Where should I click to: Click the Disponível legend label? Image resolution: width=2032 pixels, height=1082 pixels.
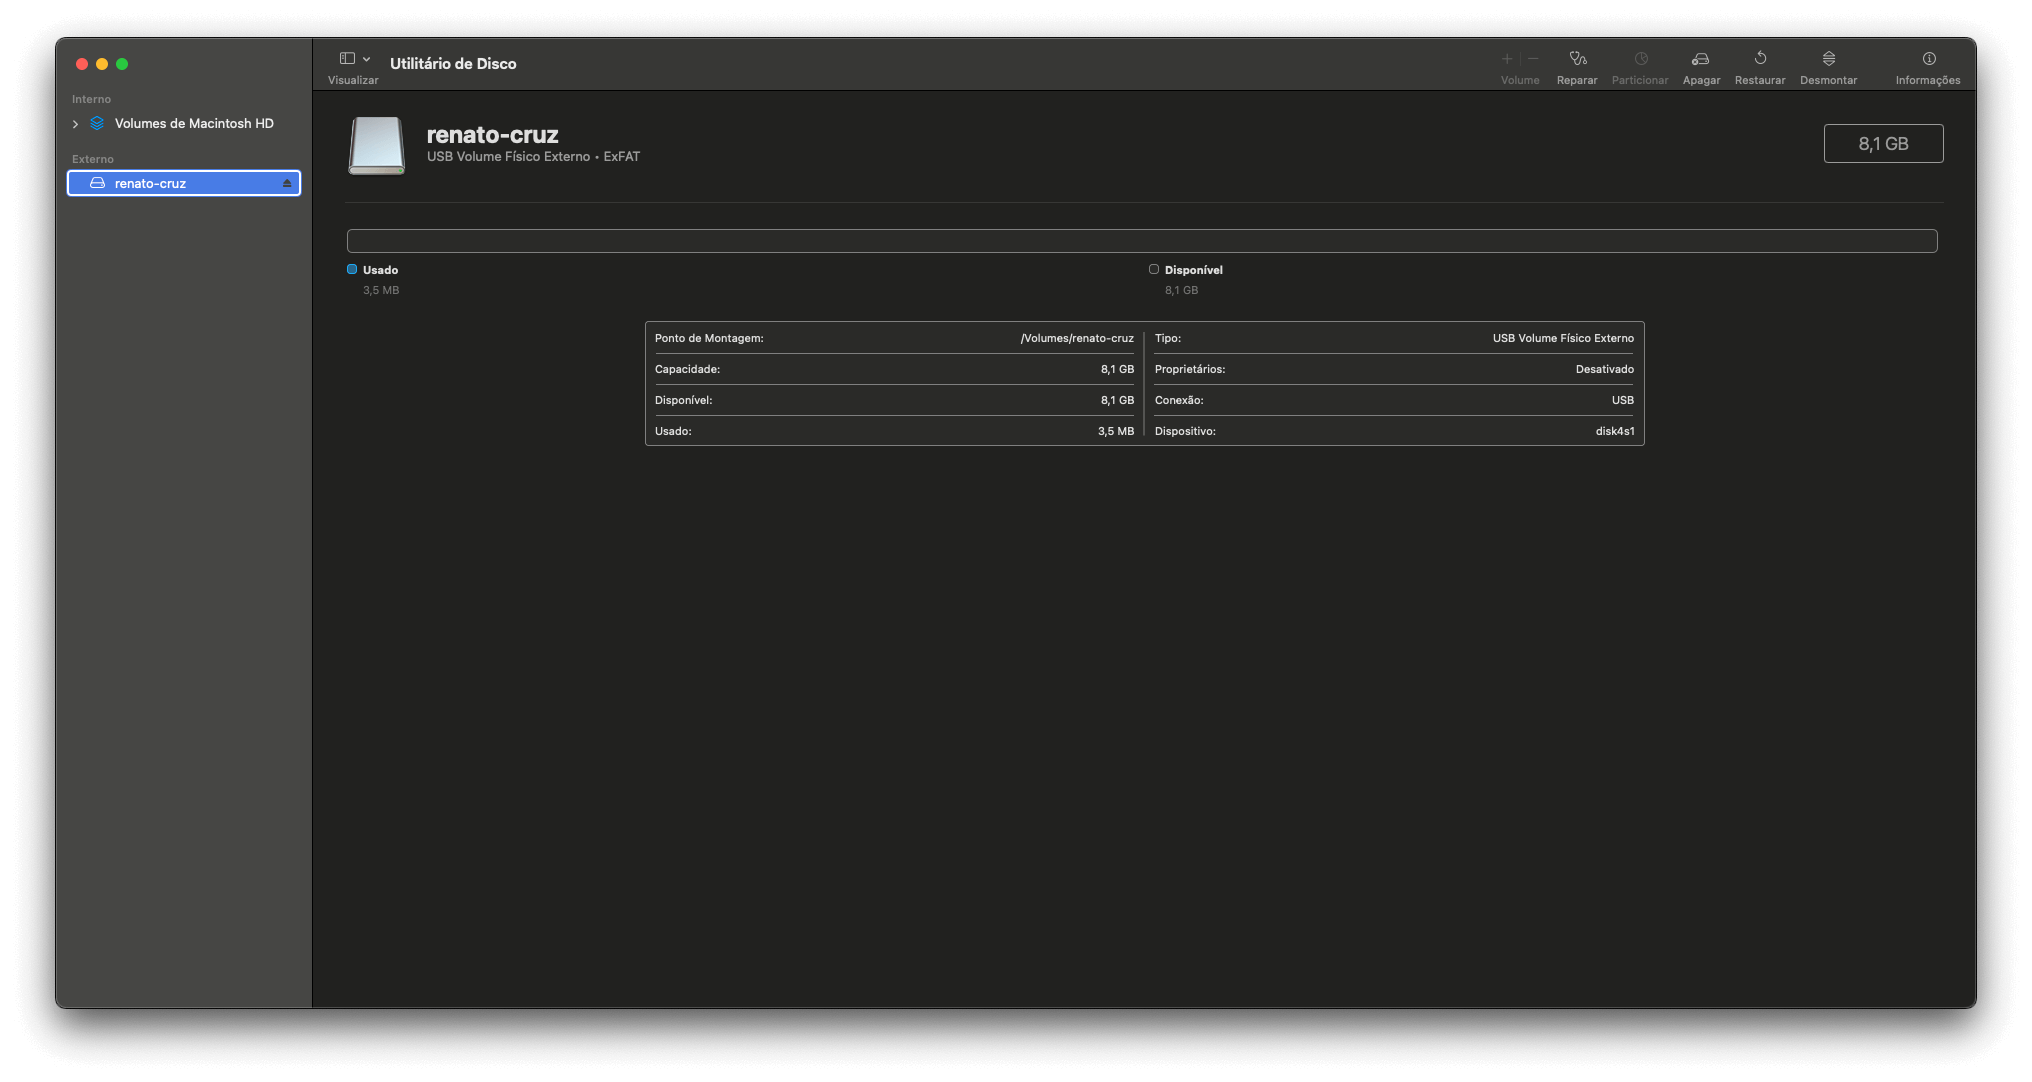[1193, 270]
